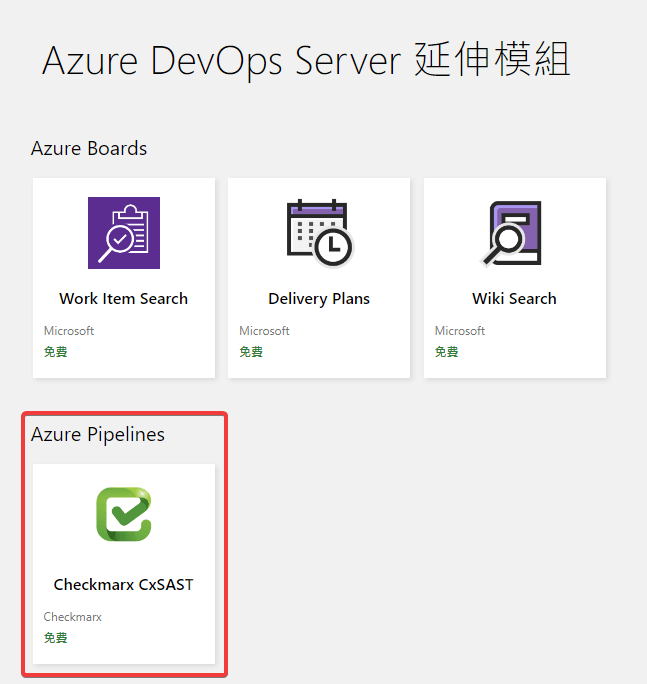
Task: Click the Azure DevOps Server 延伸模組 page title
Action: coord(306,61)
